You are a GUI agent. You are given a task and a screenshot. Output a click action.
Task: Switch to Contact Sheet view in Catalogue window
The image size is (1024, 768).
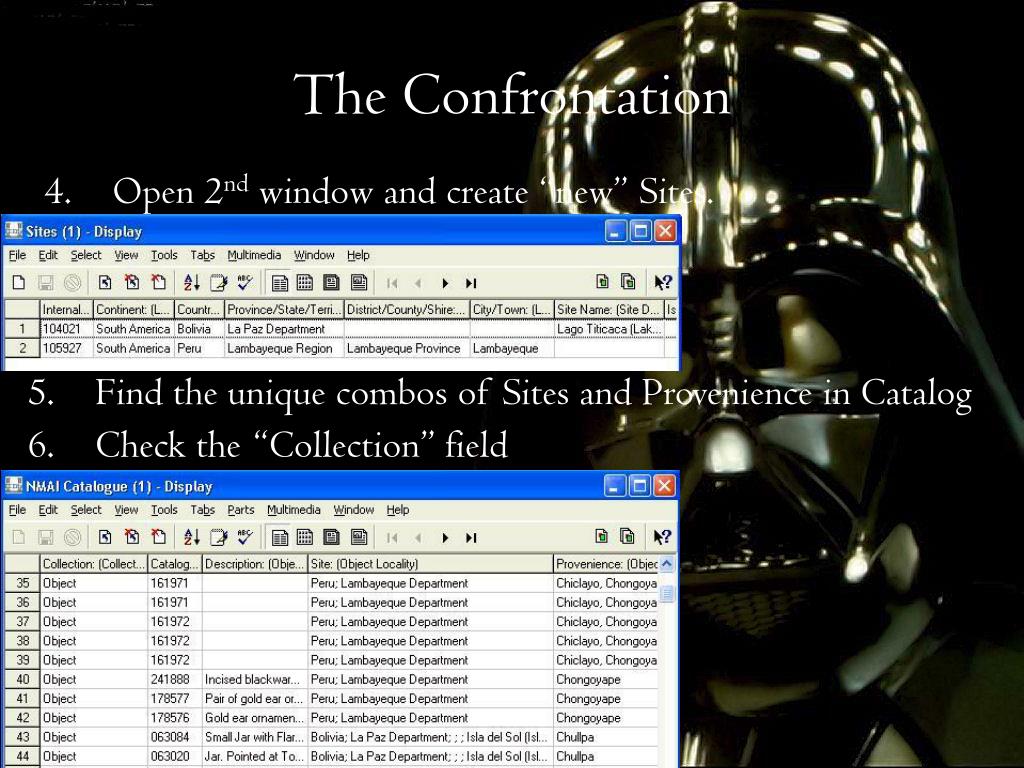pos(305,537)
